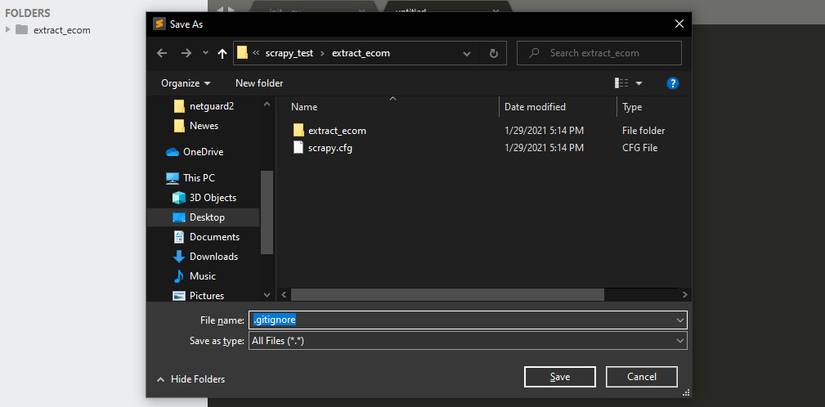
Task: Go up one folder level
Action: (222, 53)
